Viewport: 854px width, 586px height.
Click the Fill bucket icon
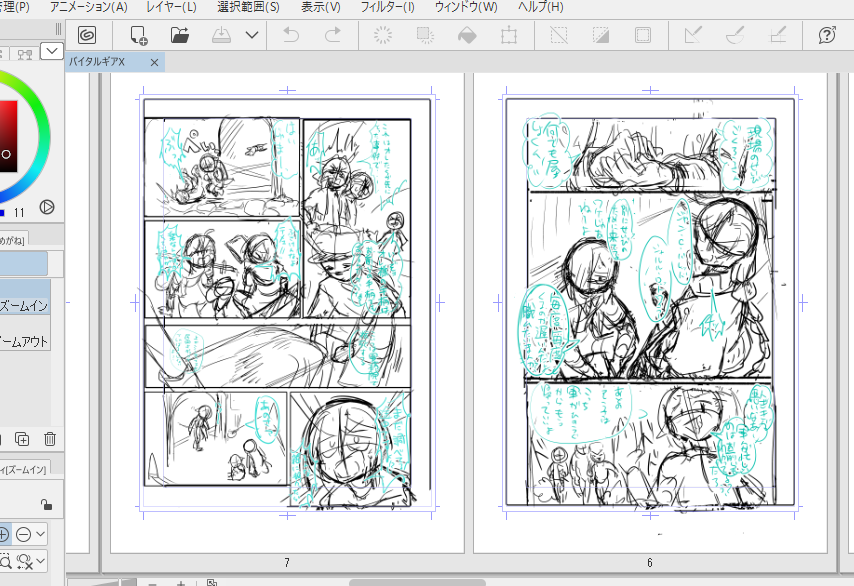467,35
